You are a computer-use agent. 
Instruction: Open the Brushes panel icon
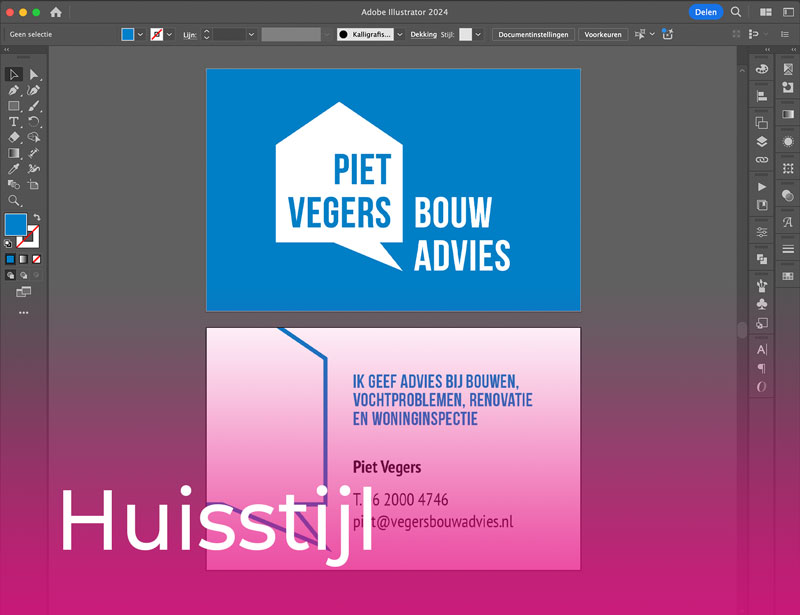762,286
